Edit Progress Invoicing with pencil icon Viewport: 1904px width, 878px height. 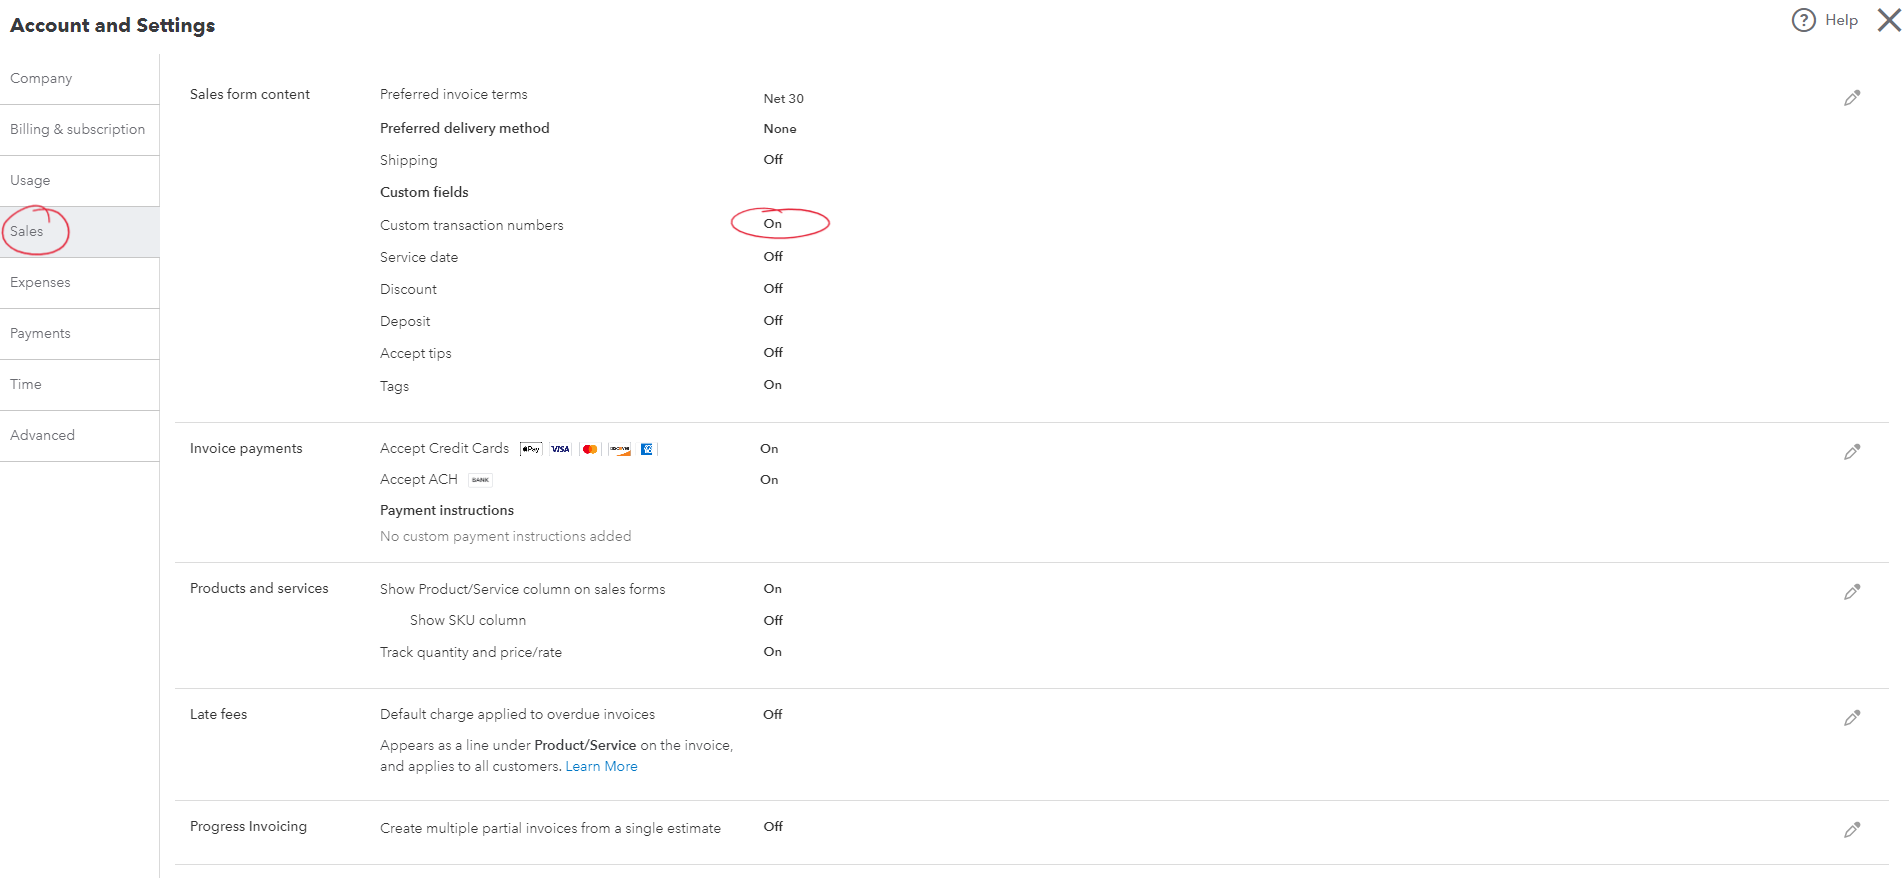click(1852, 830)
